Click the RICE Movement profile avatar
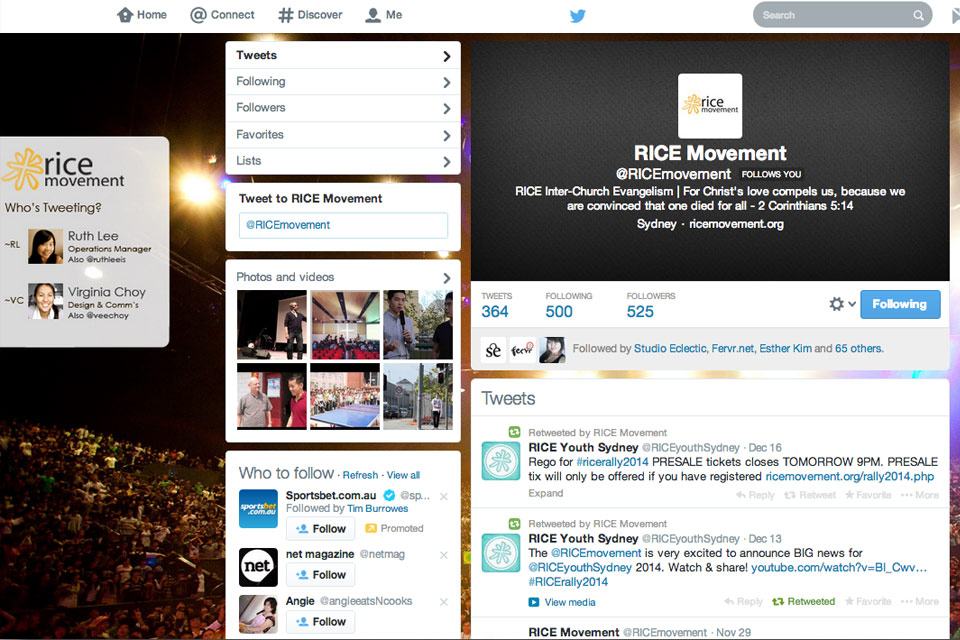Image resolution: width=960 pixels, height=640 pixels. click(x=710, y=106)
